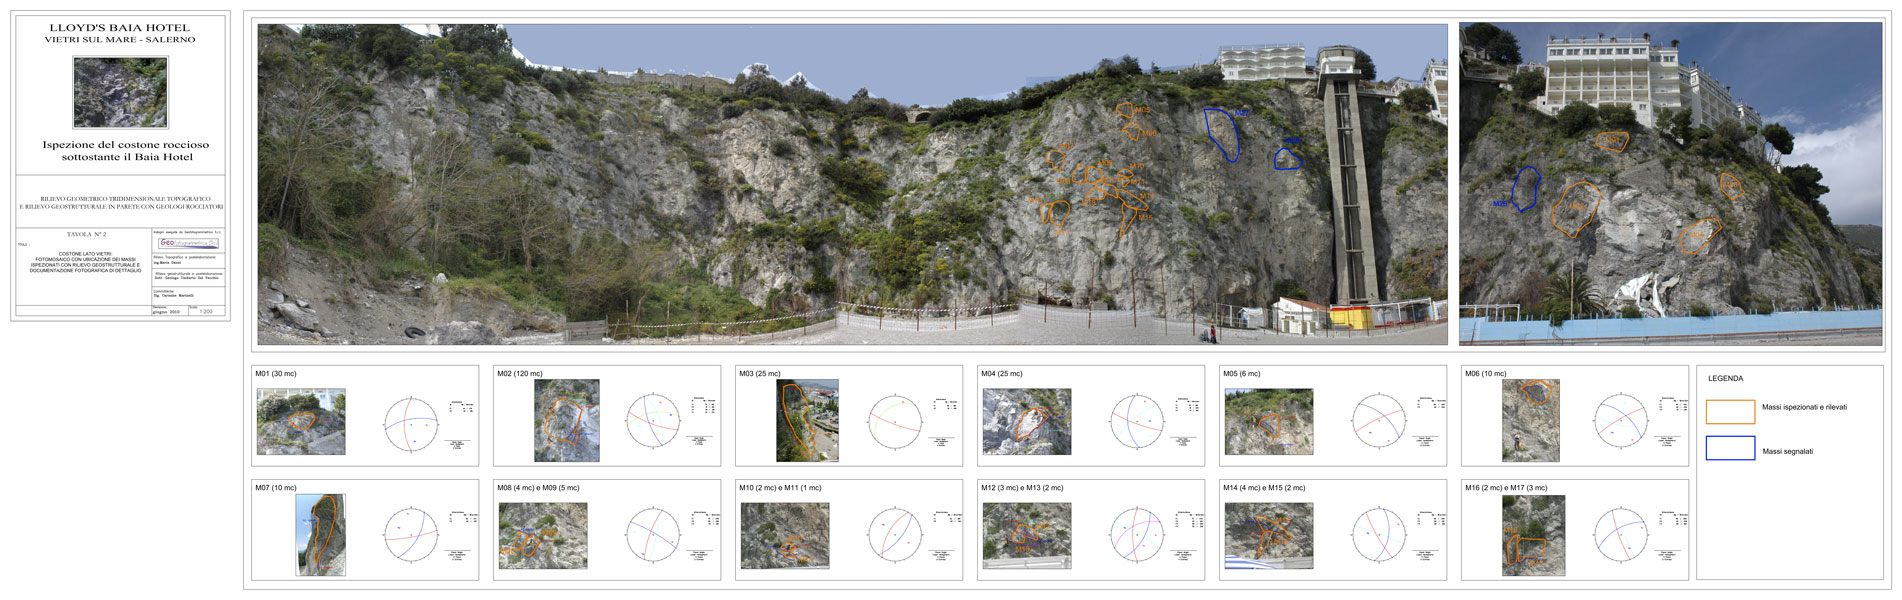The height and width of the screenshot is (600, 1902).
Task: Click the stereonet diagram in the M04 panel
Action: pos(1137,422)
